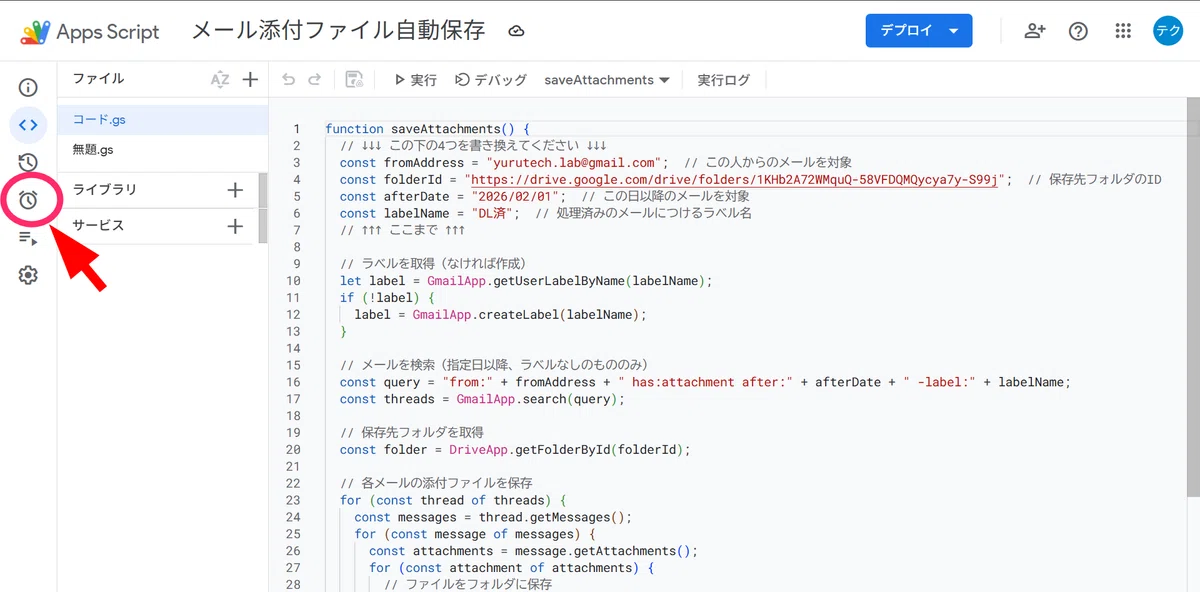Select the 無題.gs file
Screen dimensions: 1200x592
pos(163,150)
